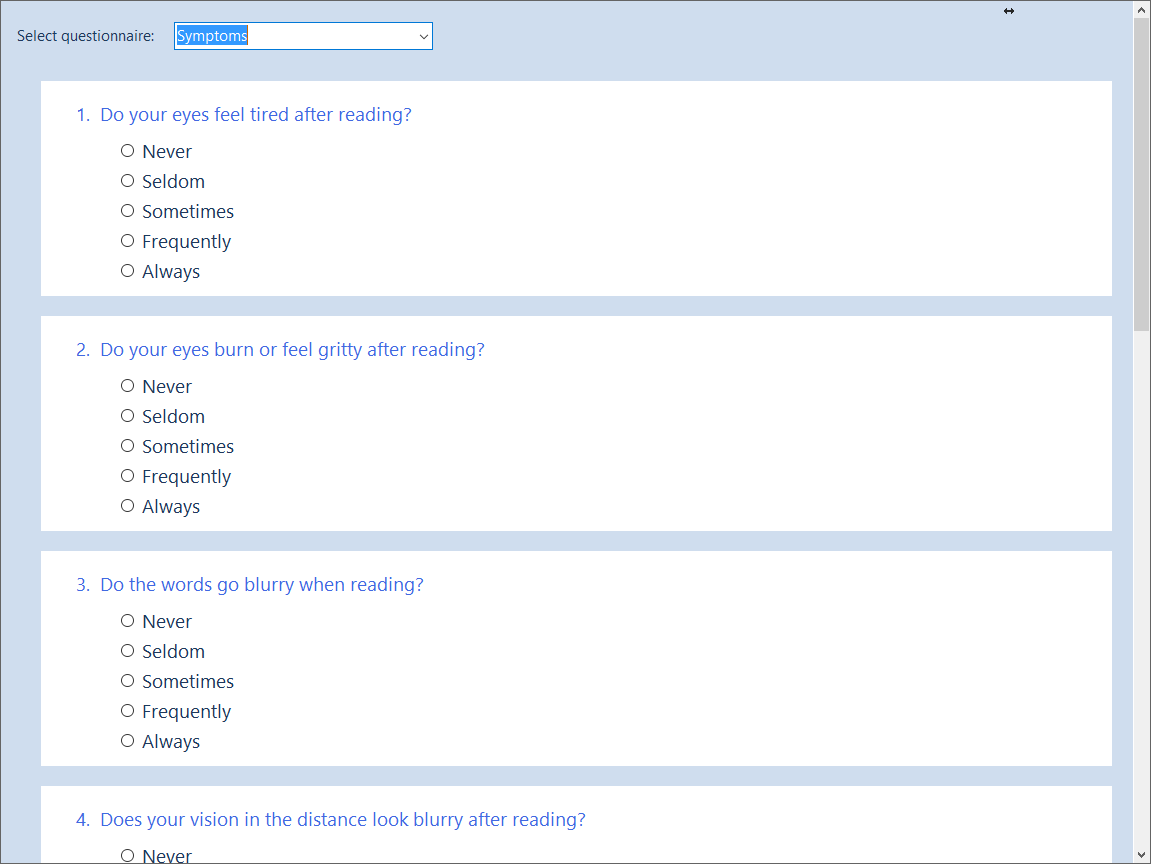This screenshot has width=1151, height=864.
Task: Click the scroll up arrow on scrollbar
Action: (1141, 9)
